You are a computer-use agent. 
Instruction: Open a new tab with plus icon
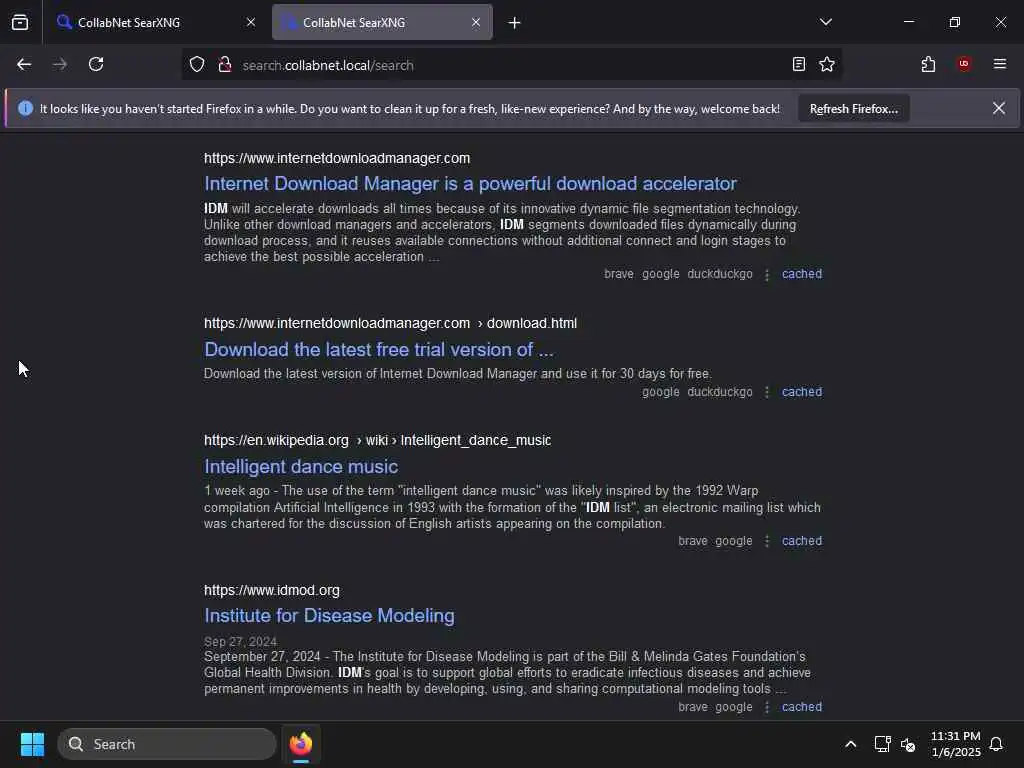pos(514,23)
